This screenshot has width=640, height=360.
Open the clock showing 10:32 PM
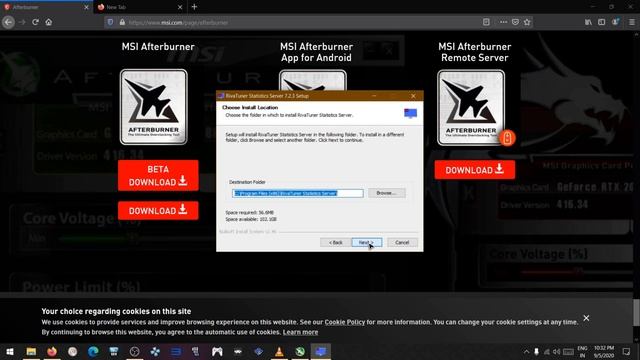[604, 351]
